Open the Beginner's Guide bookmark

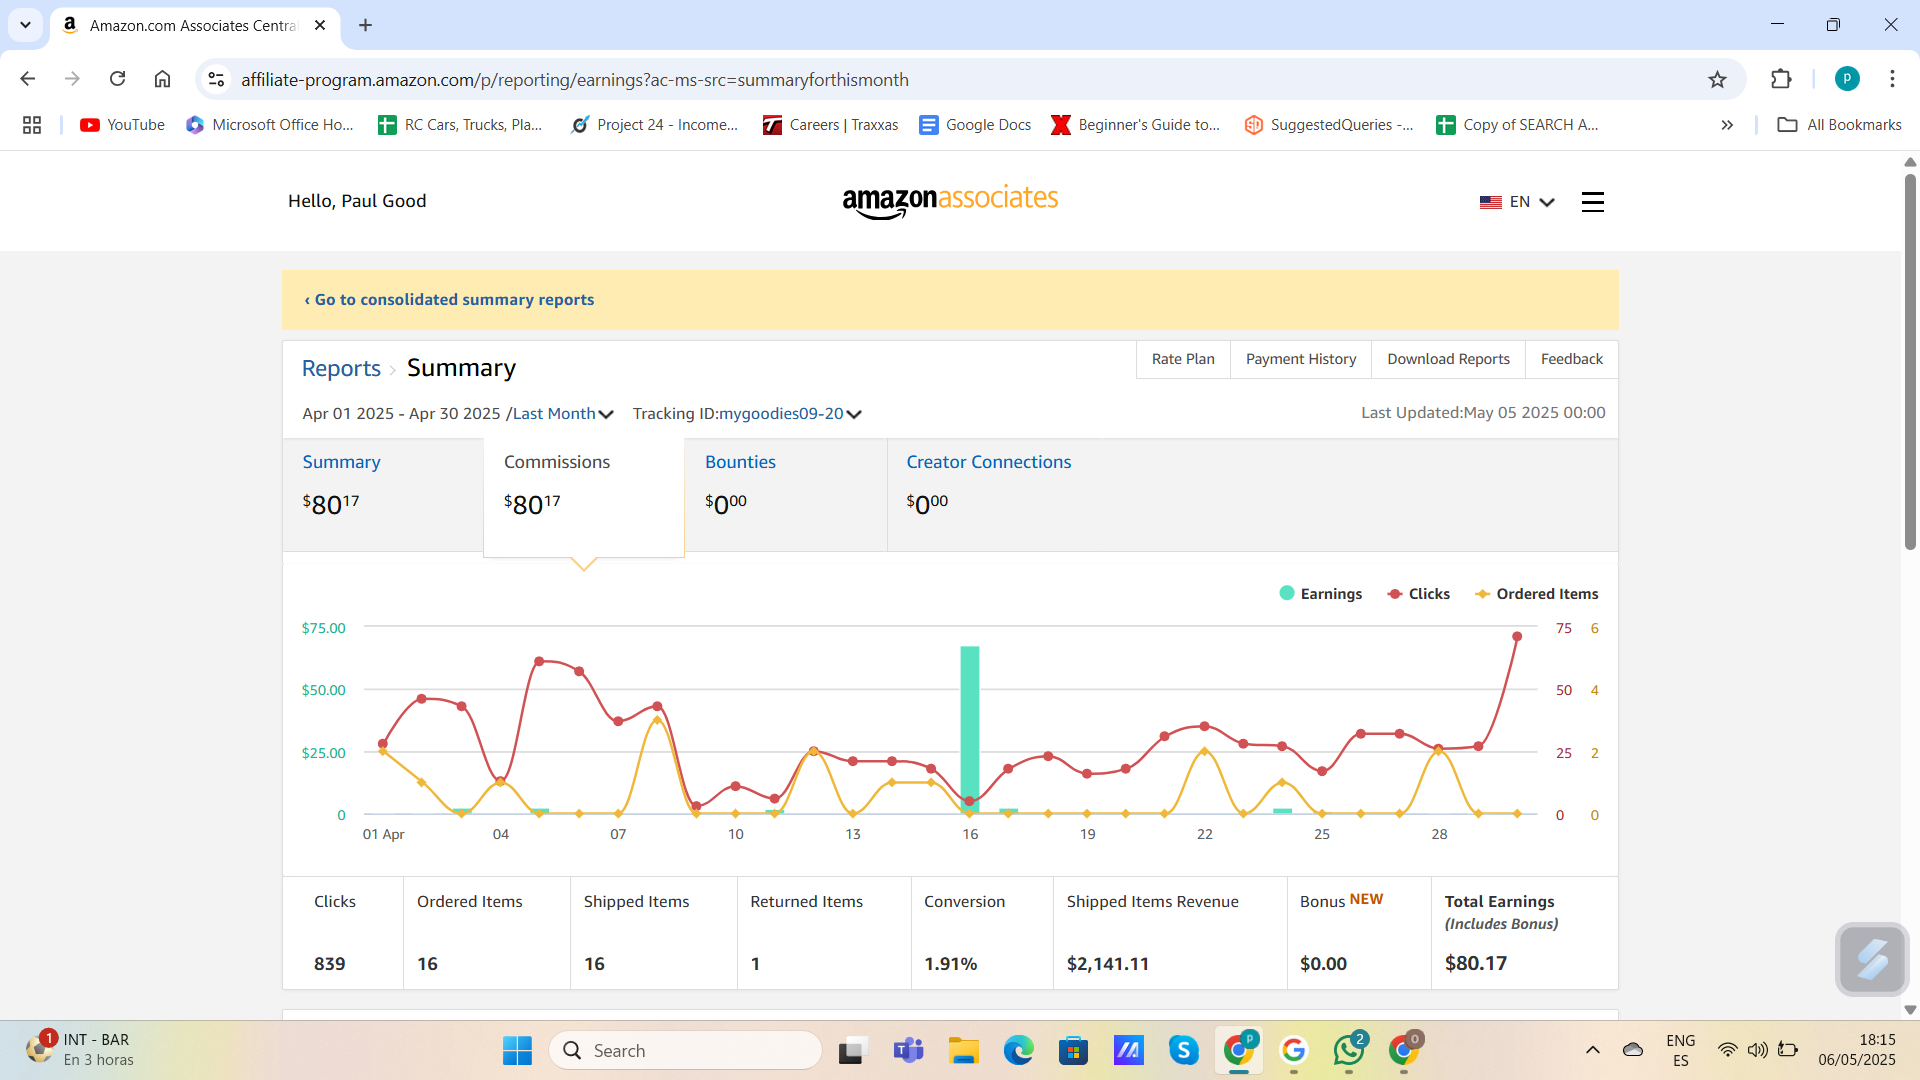(1135, 125)
